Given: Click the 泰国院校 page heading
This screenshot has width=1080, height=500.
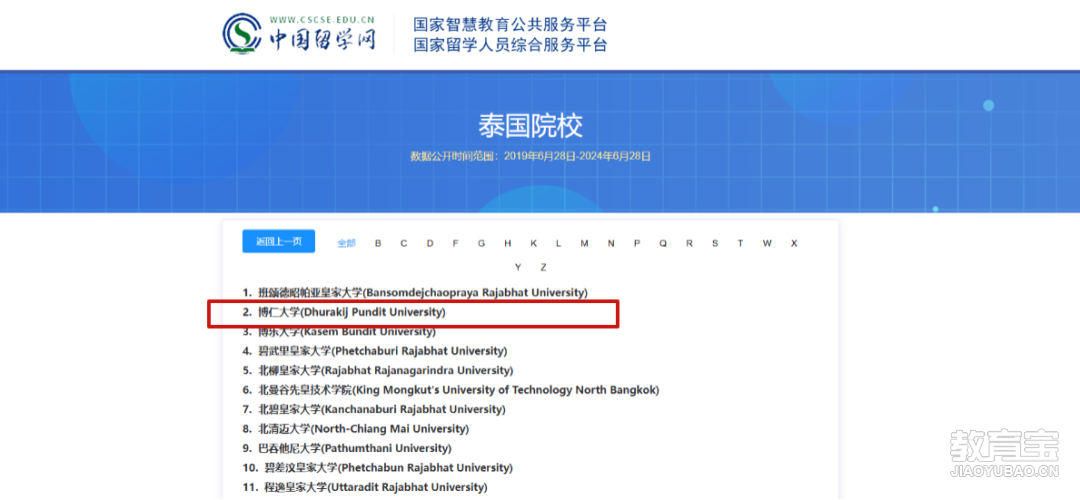Looking at the screenshot, I should point(530,126).
